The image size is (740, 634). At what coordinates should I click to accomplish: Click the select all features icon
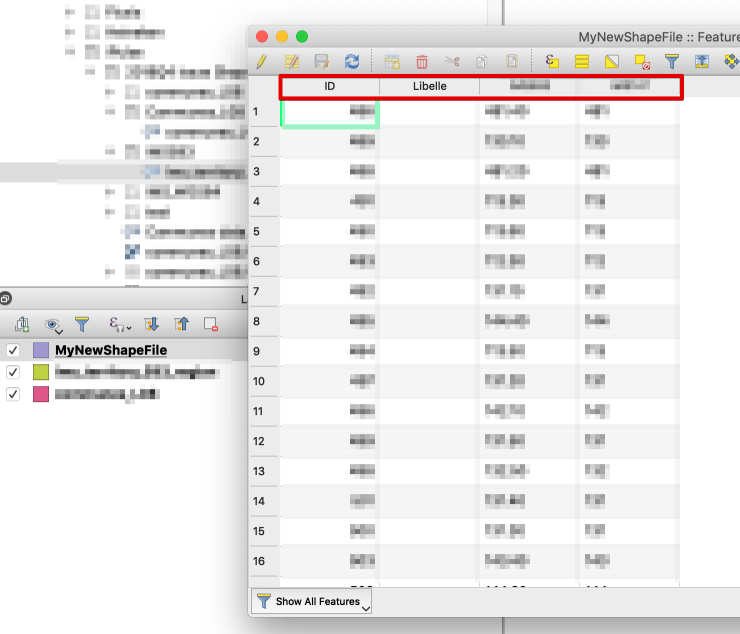[582, 62]
